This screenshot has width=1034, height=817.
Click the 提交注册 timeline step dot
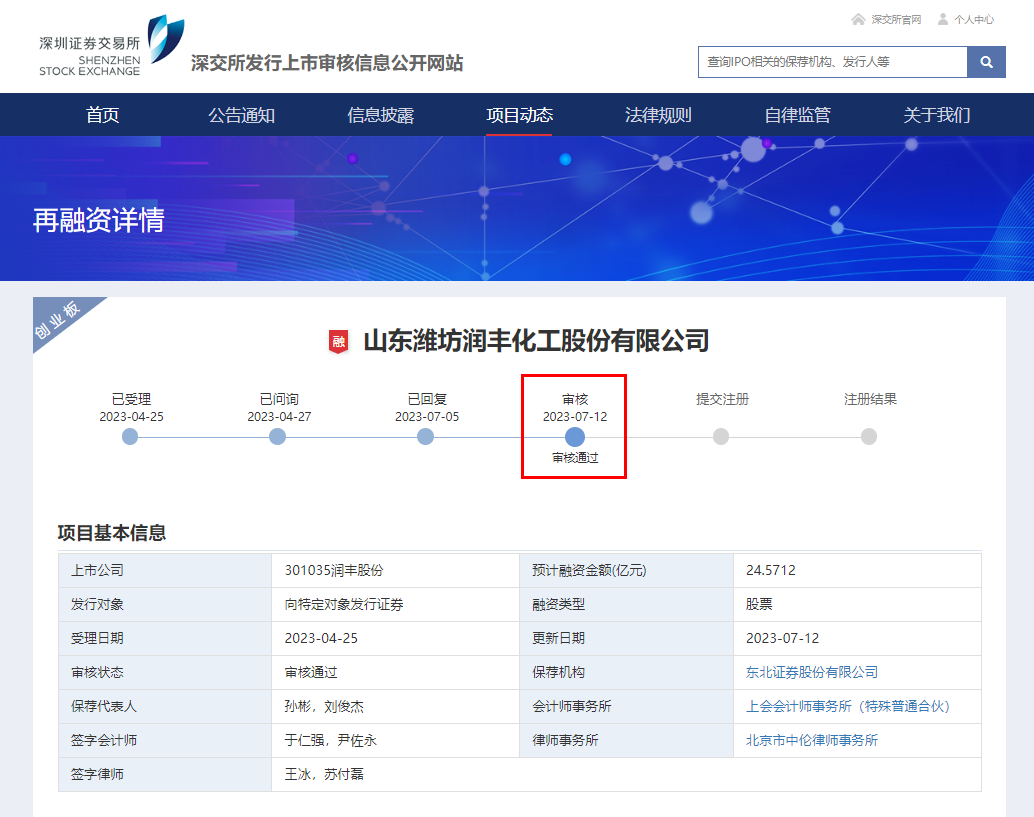pos(721,437)
